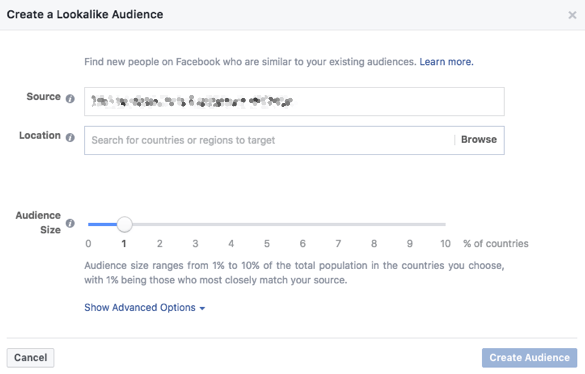Viewport: 585px width, 374px height.
Task: Click the tick label 4
Action: click(231, 244)
